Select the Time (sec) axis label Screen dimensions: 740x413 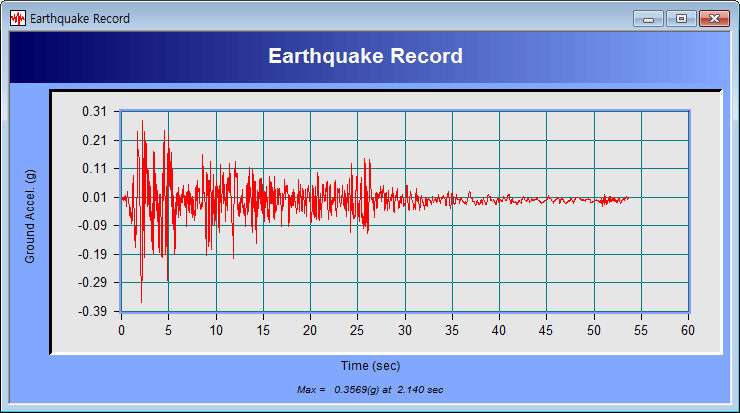[370, 366]
